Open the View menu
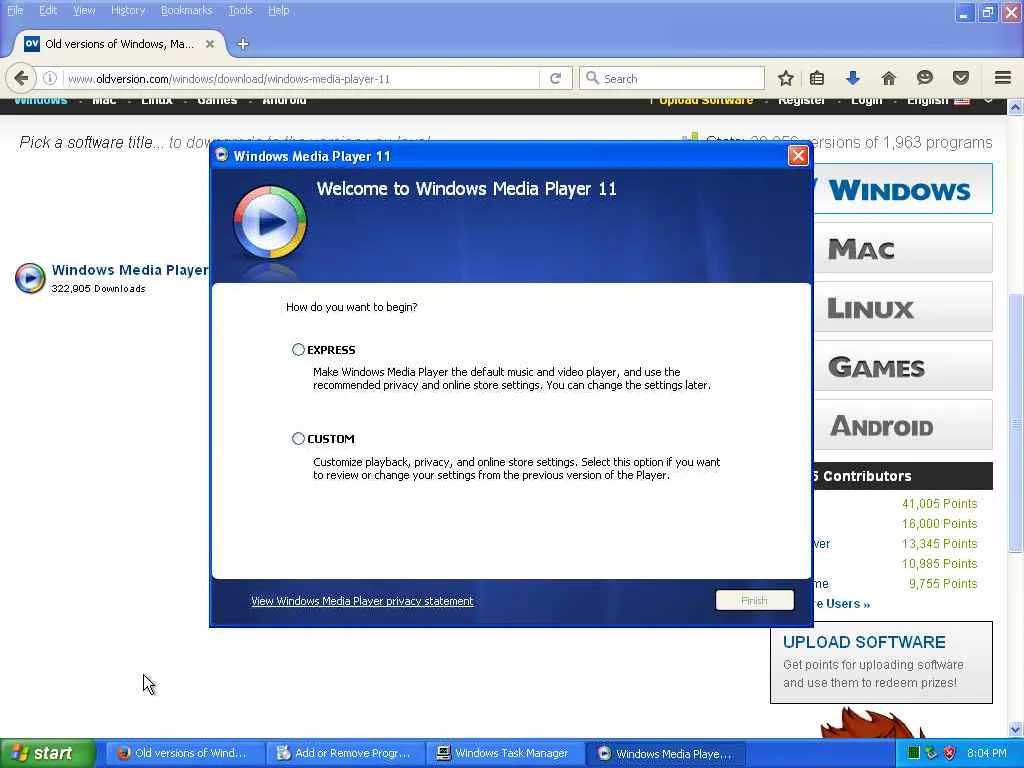The height and width of the screenshot is (768, 1024). pyautogui.click(x=84, y=10)
